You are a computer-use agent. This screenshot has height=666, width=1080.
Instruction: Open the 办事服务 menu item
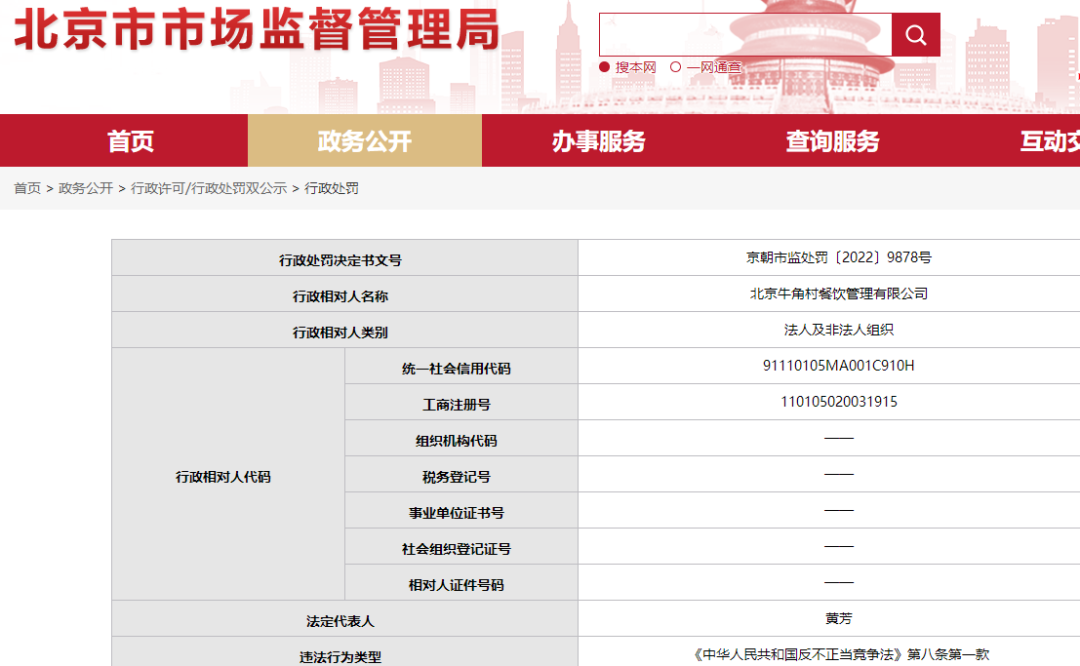click(x=597, y=141)
